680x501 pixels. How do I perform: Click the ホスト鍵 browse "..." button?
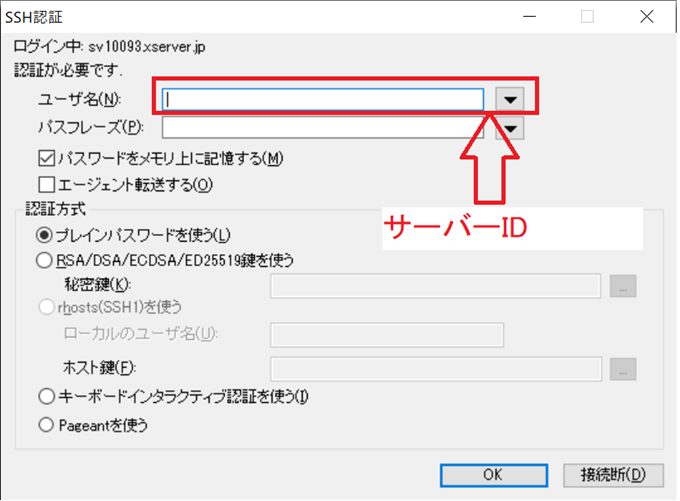pyautogui.click(x=623, y=369)
